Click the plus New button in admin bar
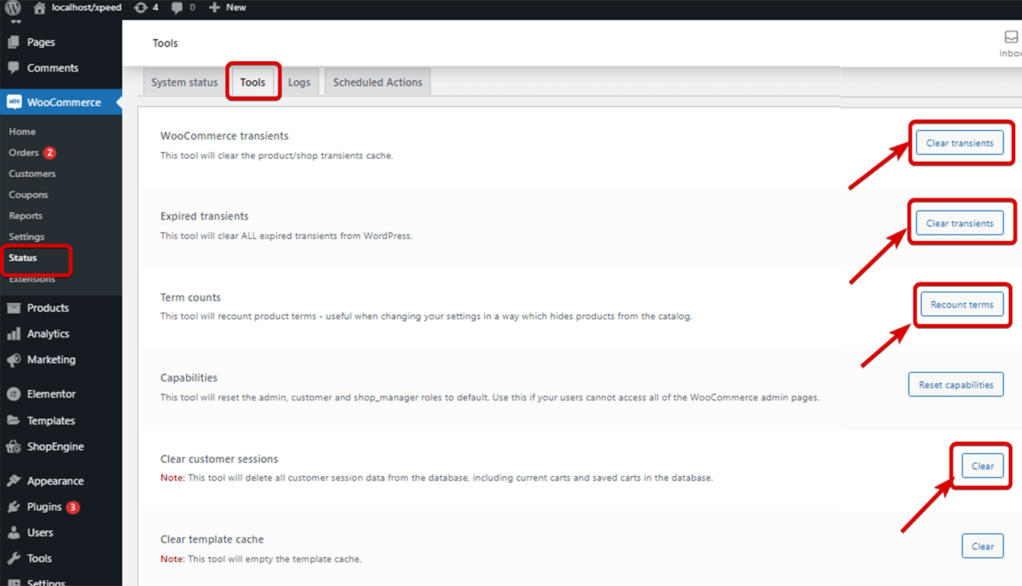The height and width of the screenshot is (586, 1022). [x=227, y=8]
